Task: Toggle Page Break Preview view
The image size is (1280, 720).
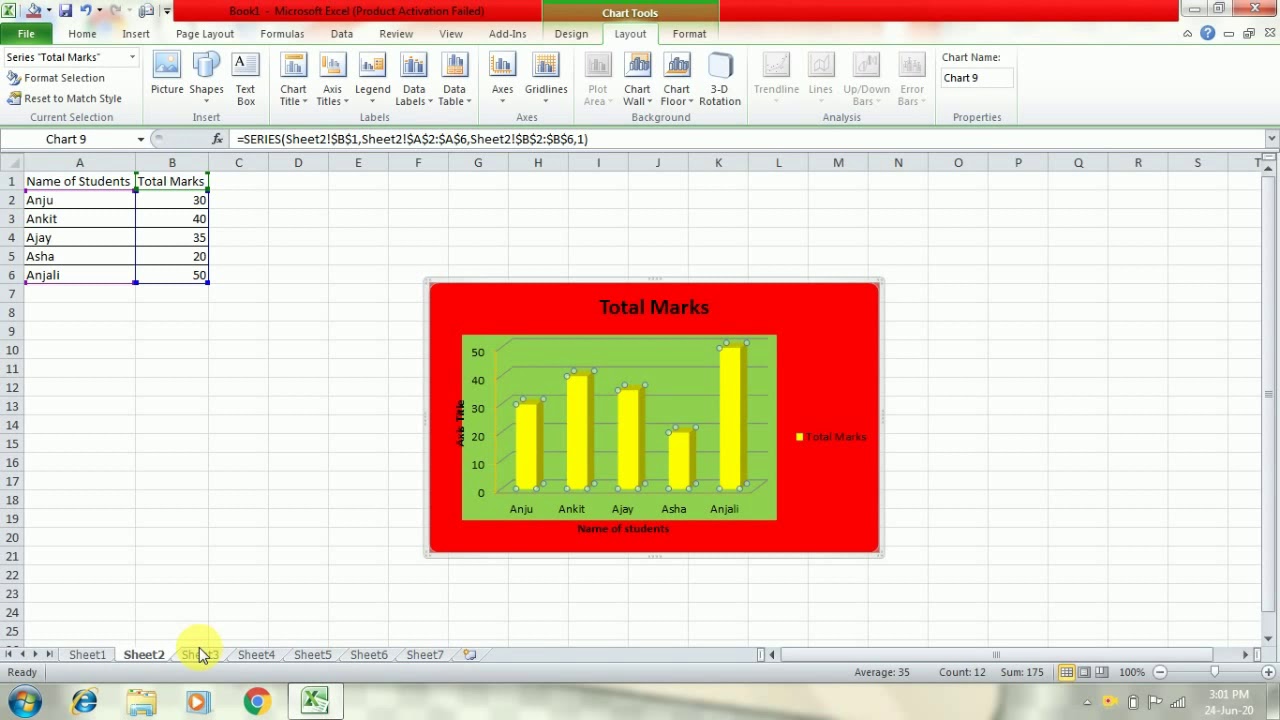Action: (x=1101, y=672)
